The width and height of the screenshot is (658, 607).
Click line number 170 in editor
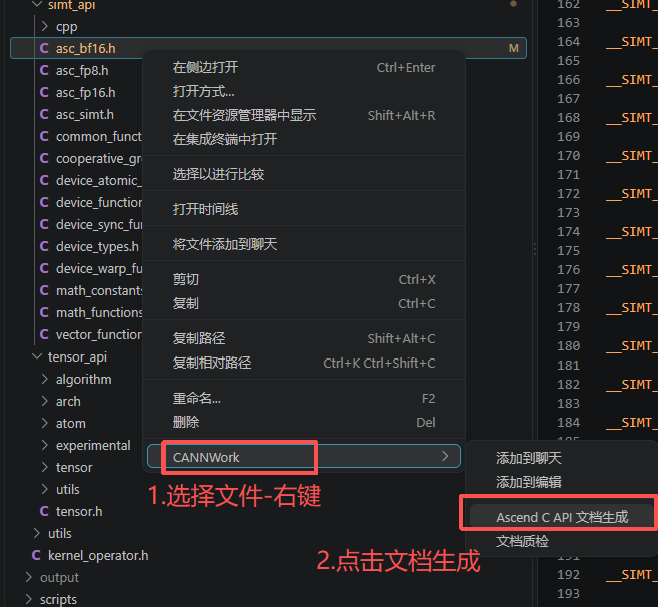click(568, 155)
